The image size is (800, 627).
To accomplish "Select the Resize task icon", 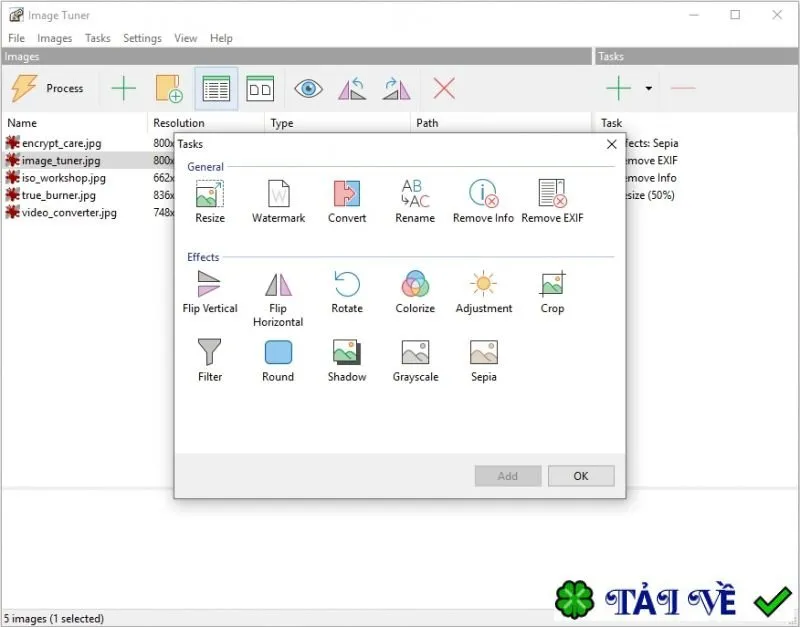I will [210, 194].
